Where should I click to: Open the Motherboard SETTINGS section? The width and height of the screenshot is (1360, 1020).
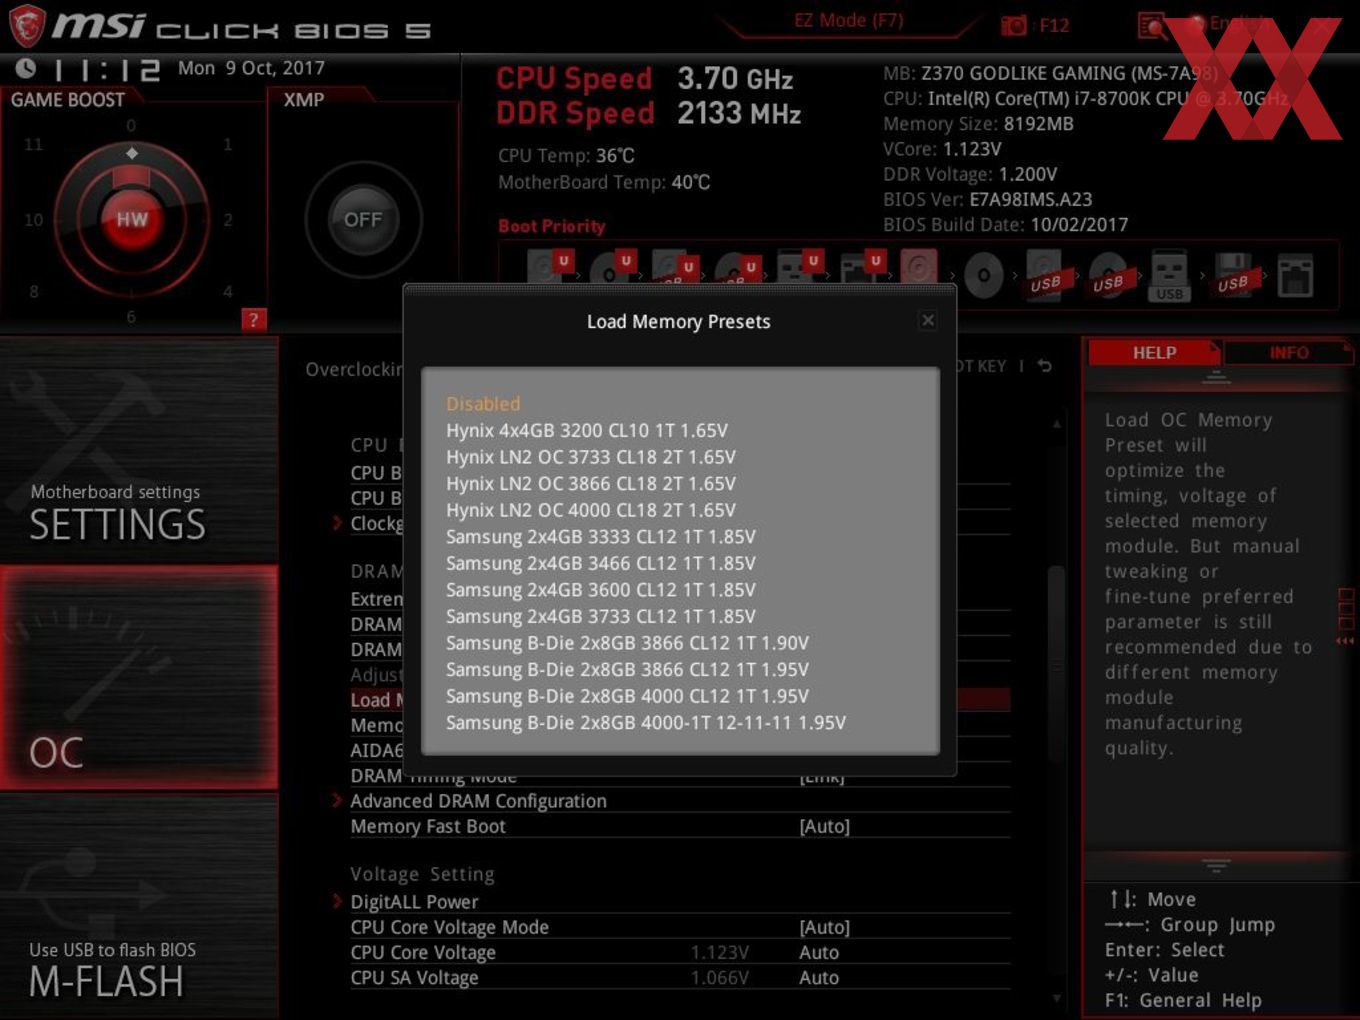coord(139,449)
